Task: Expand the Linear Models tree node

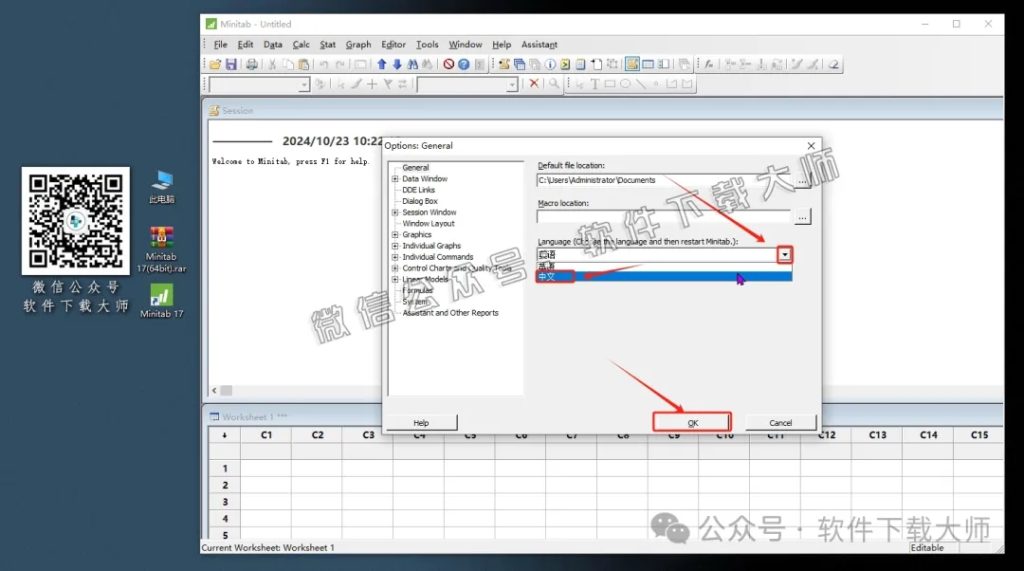Action: click(x=395, y=279)
